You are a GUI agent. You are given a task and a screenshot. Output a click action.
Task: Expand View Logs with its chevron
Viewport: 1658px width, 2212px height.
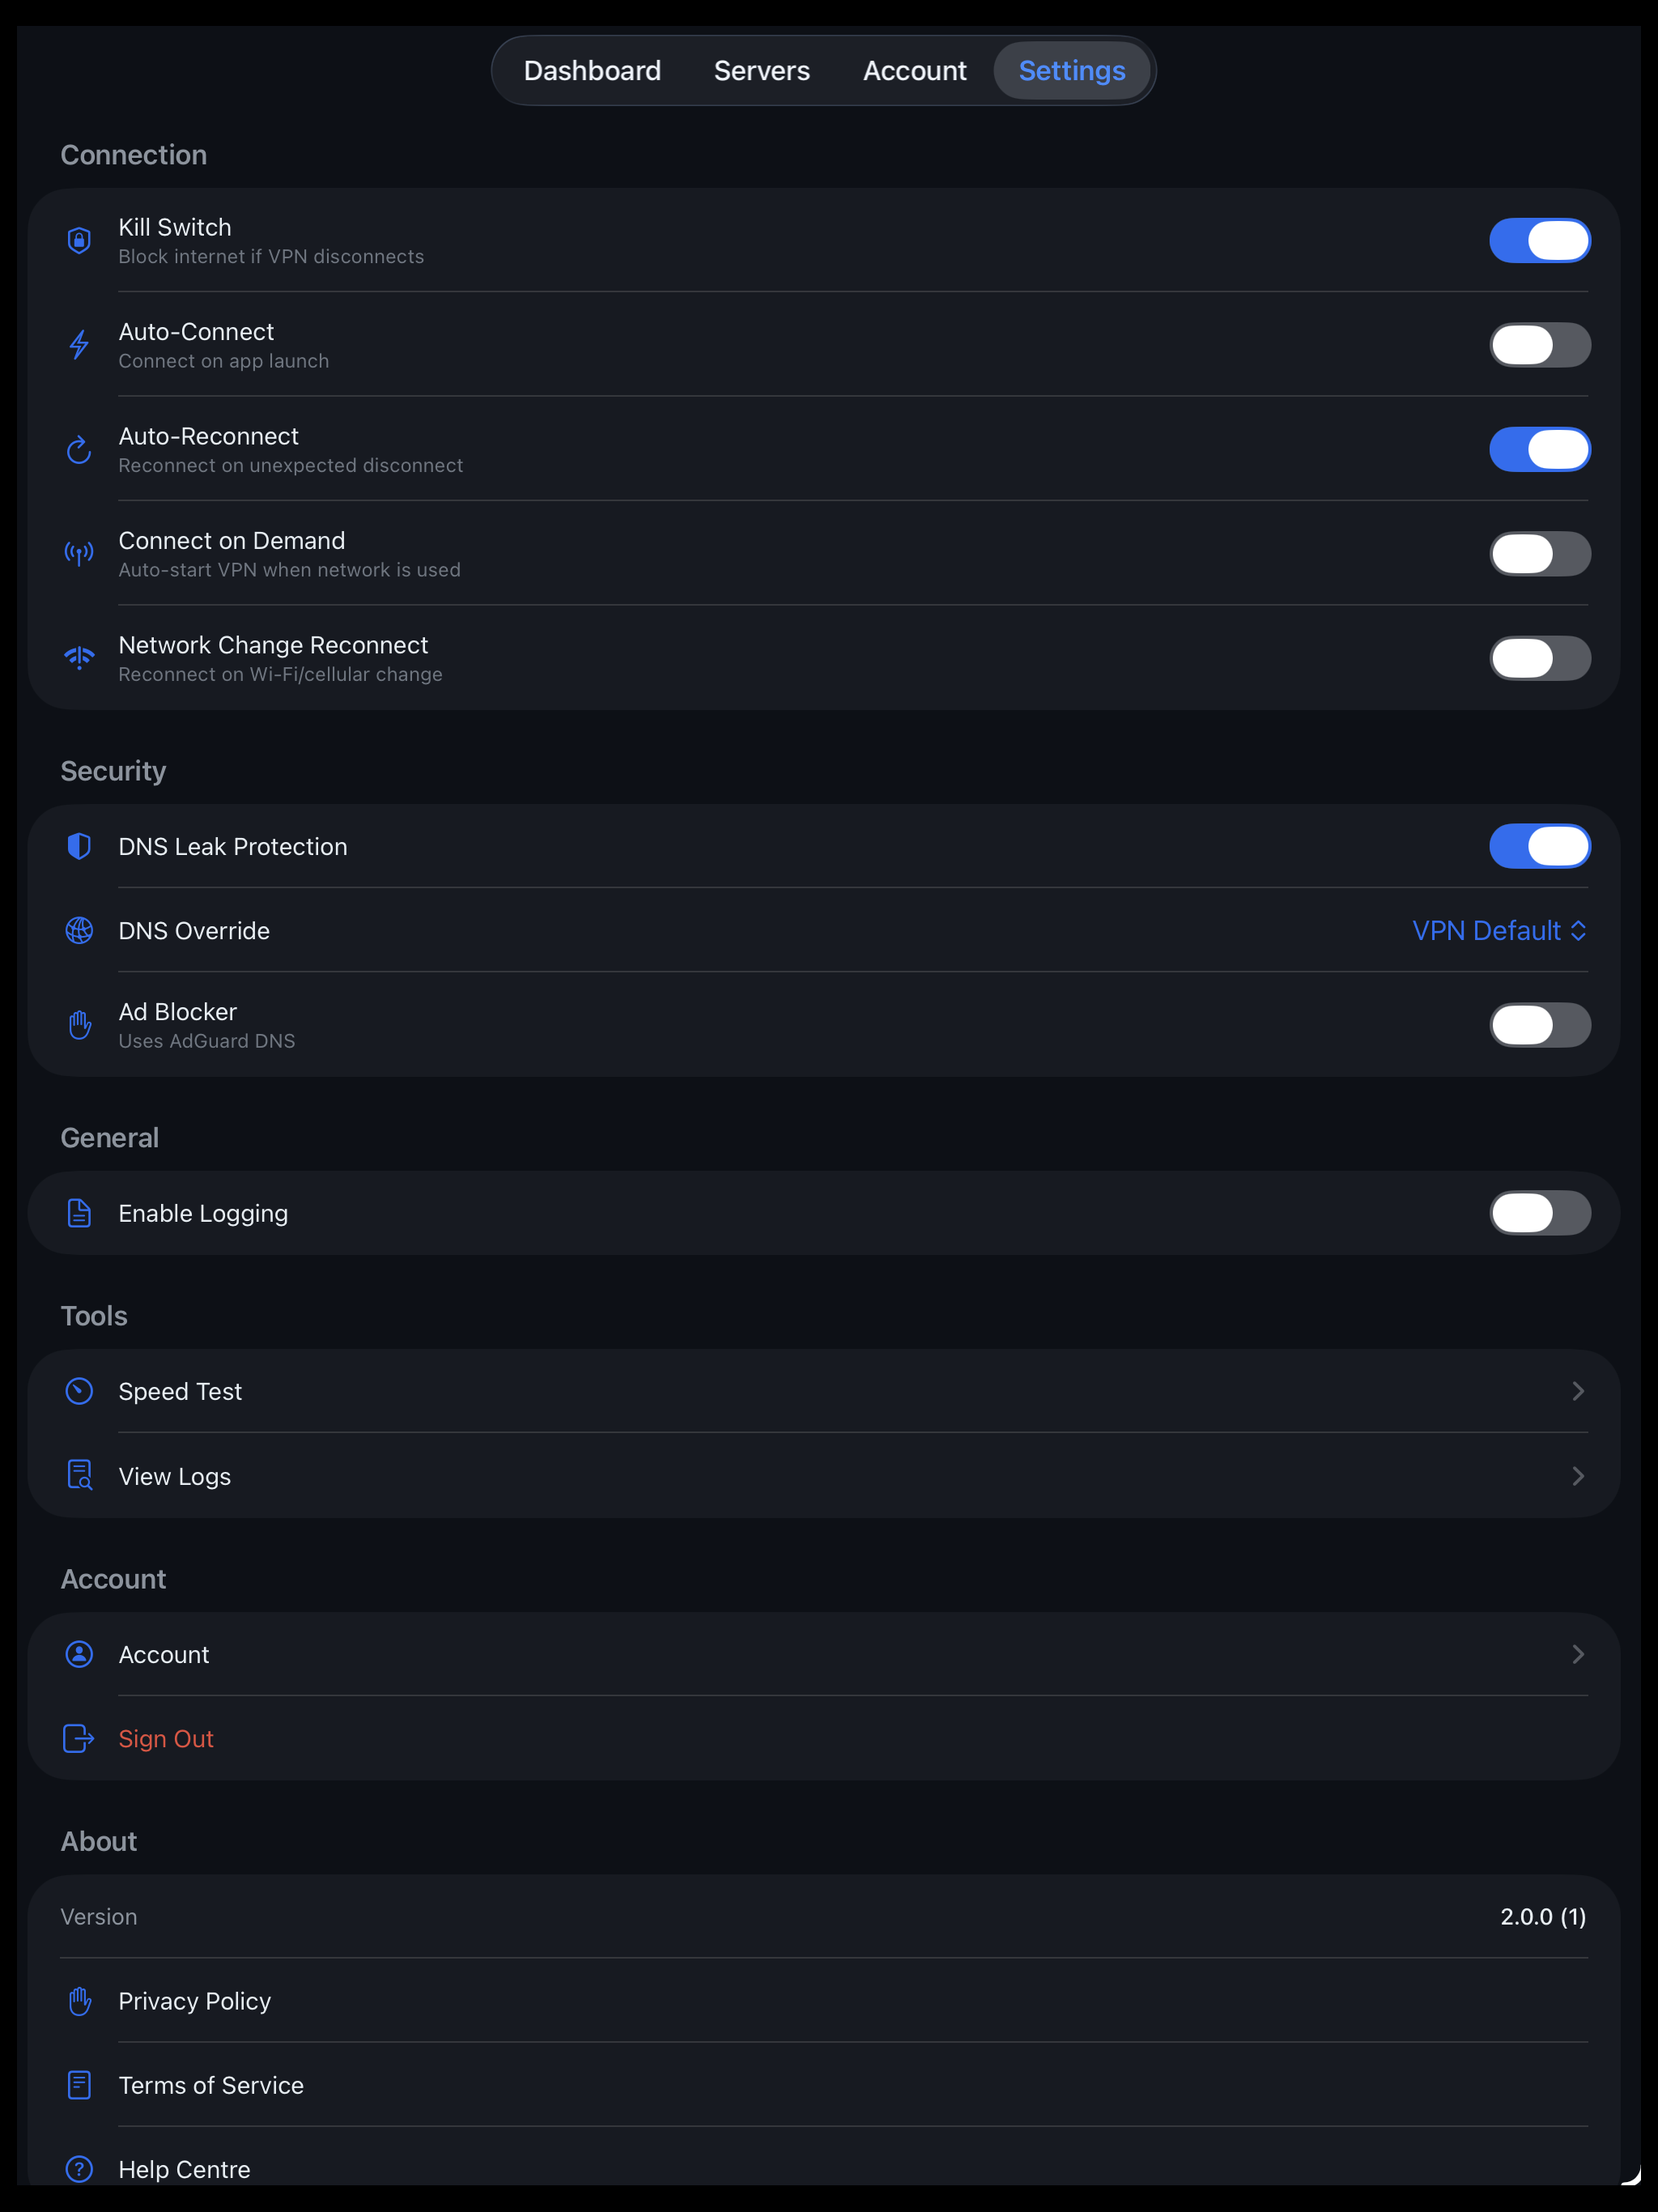pyautogui.click(x=1578, y=1477)
